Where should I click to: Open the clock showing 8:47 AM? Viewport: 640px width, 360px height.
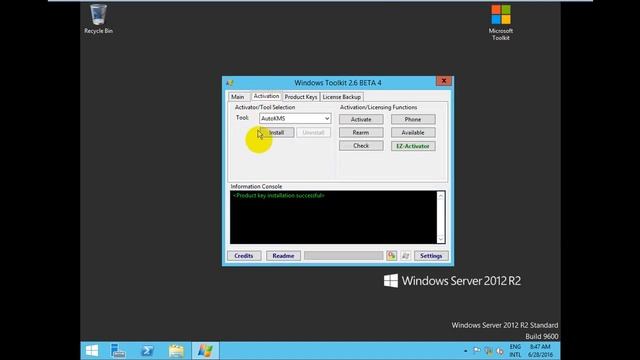coord(540,351)
